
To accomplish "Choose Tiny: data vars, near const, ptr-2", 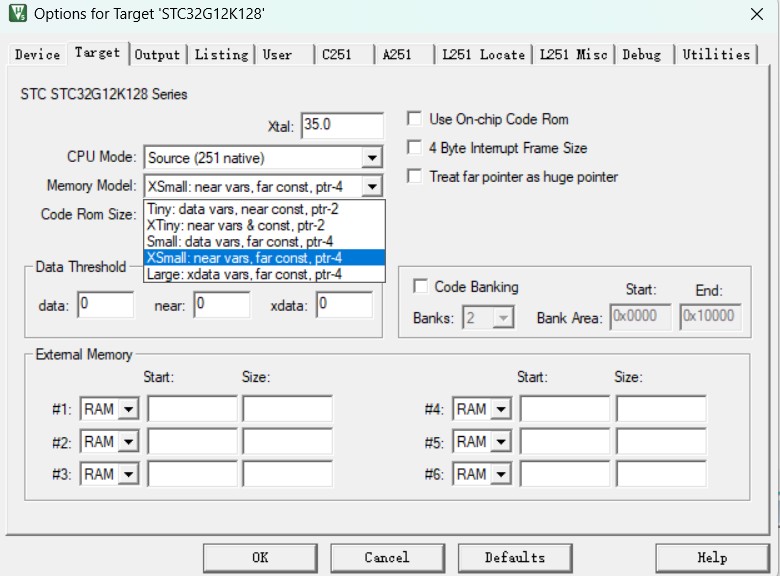I will 264,209.
